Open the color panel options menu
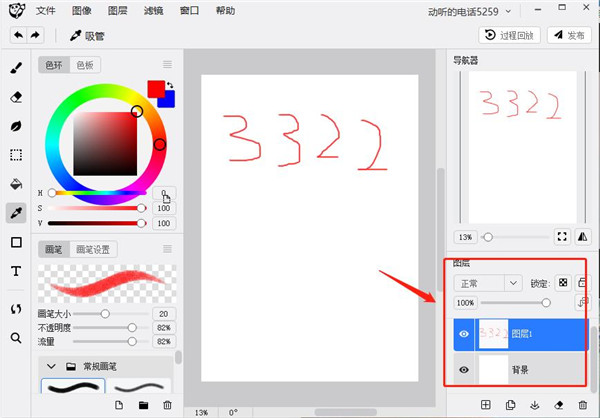This screenshot has height=418, width=600. coord(167,64)
